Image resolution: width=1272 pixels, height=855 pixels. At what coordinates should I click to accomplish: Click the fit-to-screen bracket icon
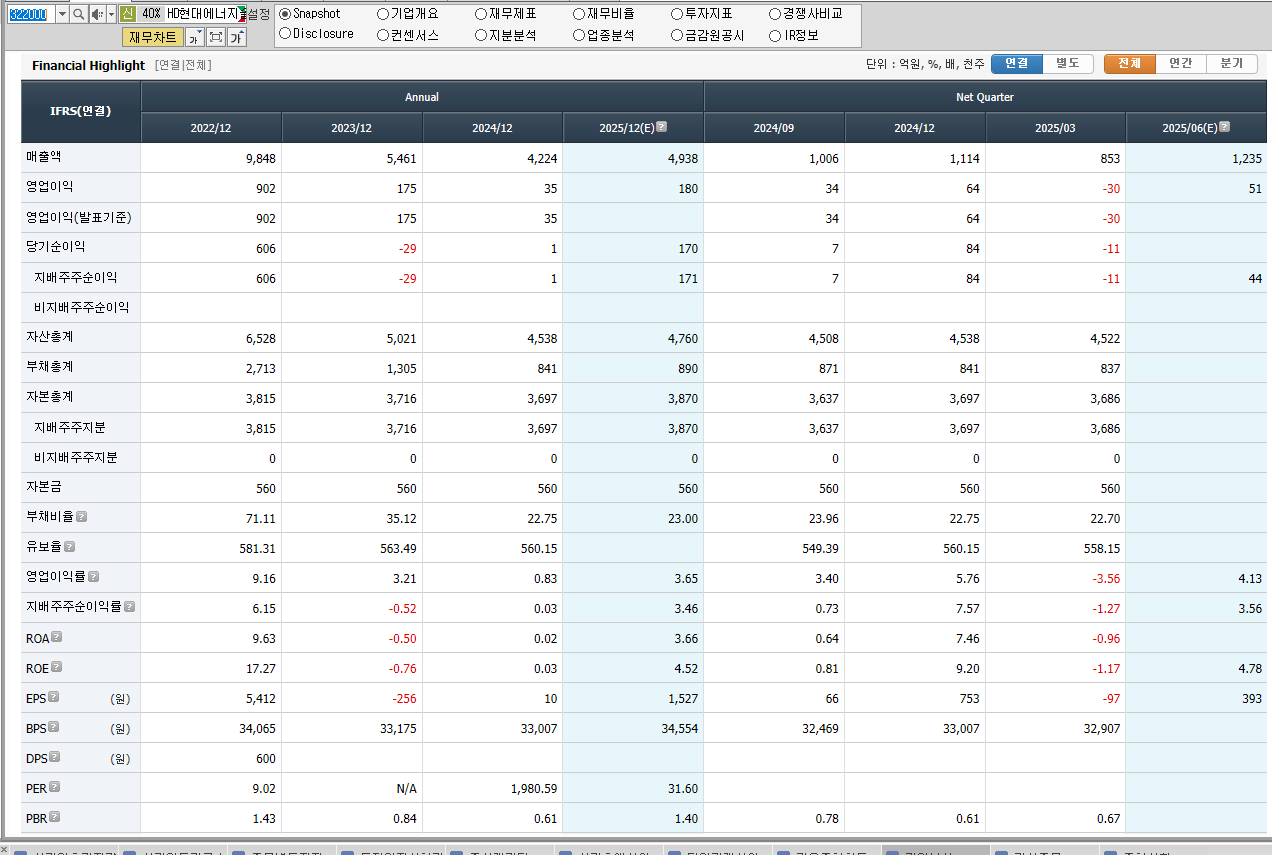pos(215,37)
